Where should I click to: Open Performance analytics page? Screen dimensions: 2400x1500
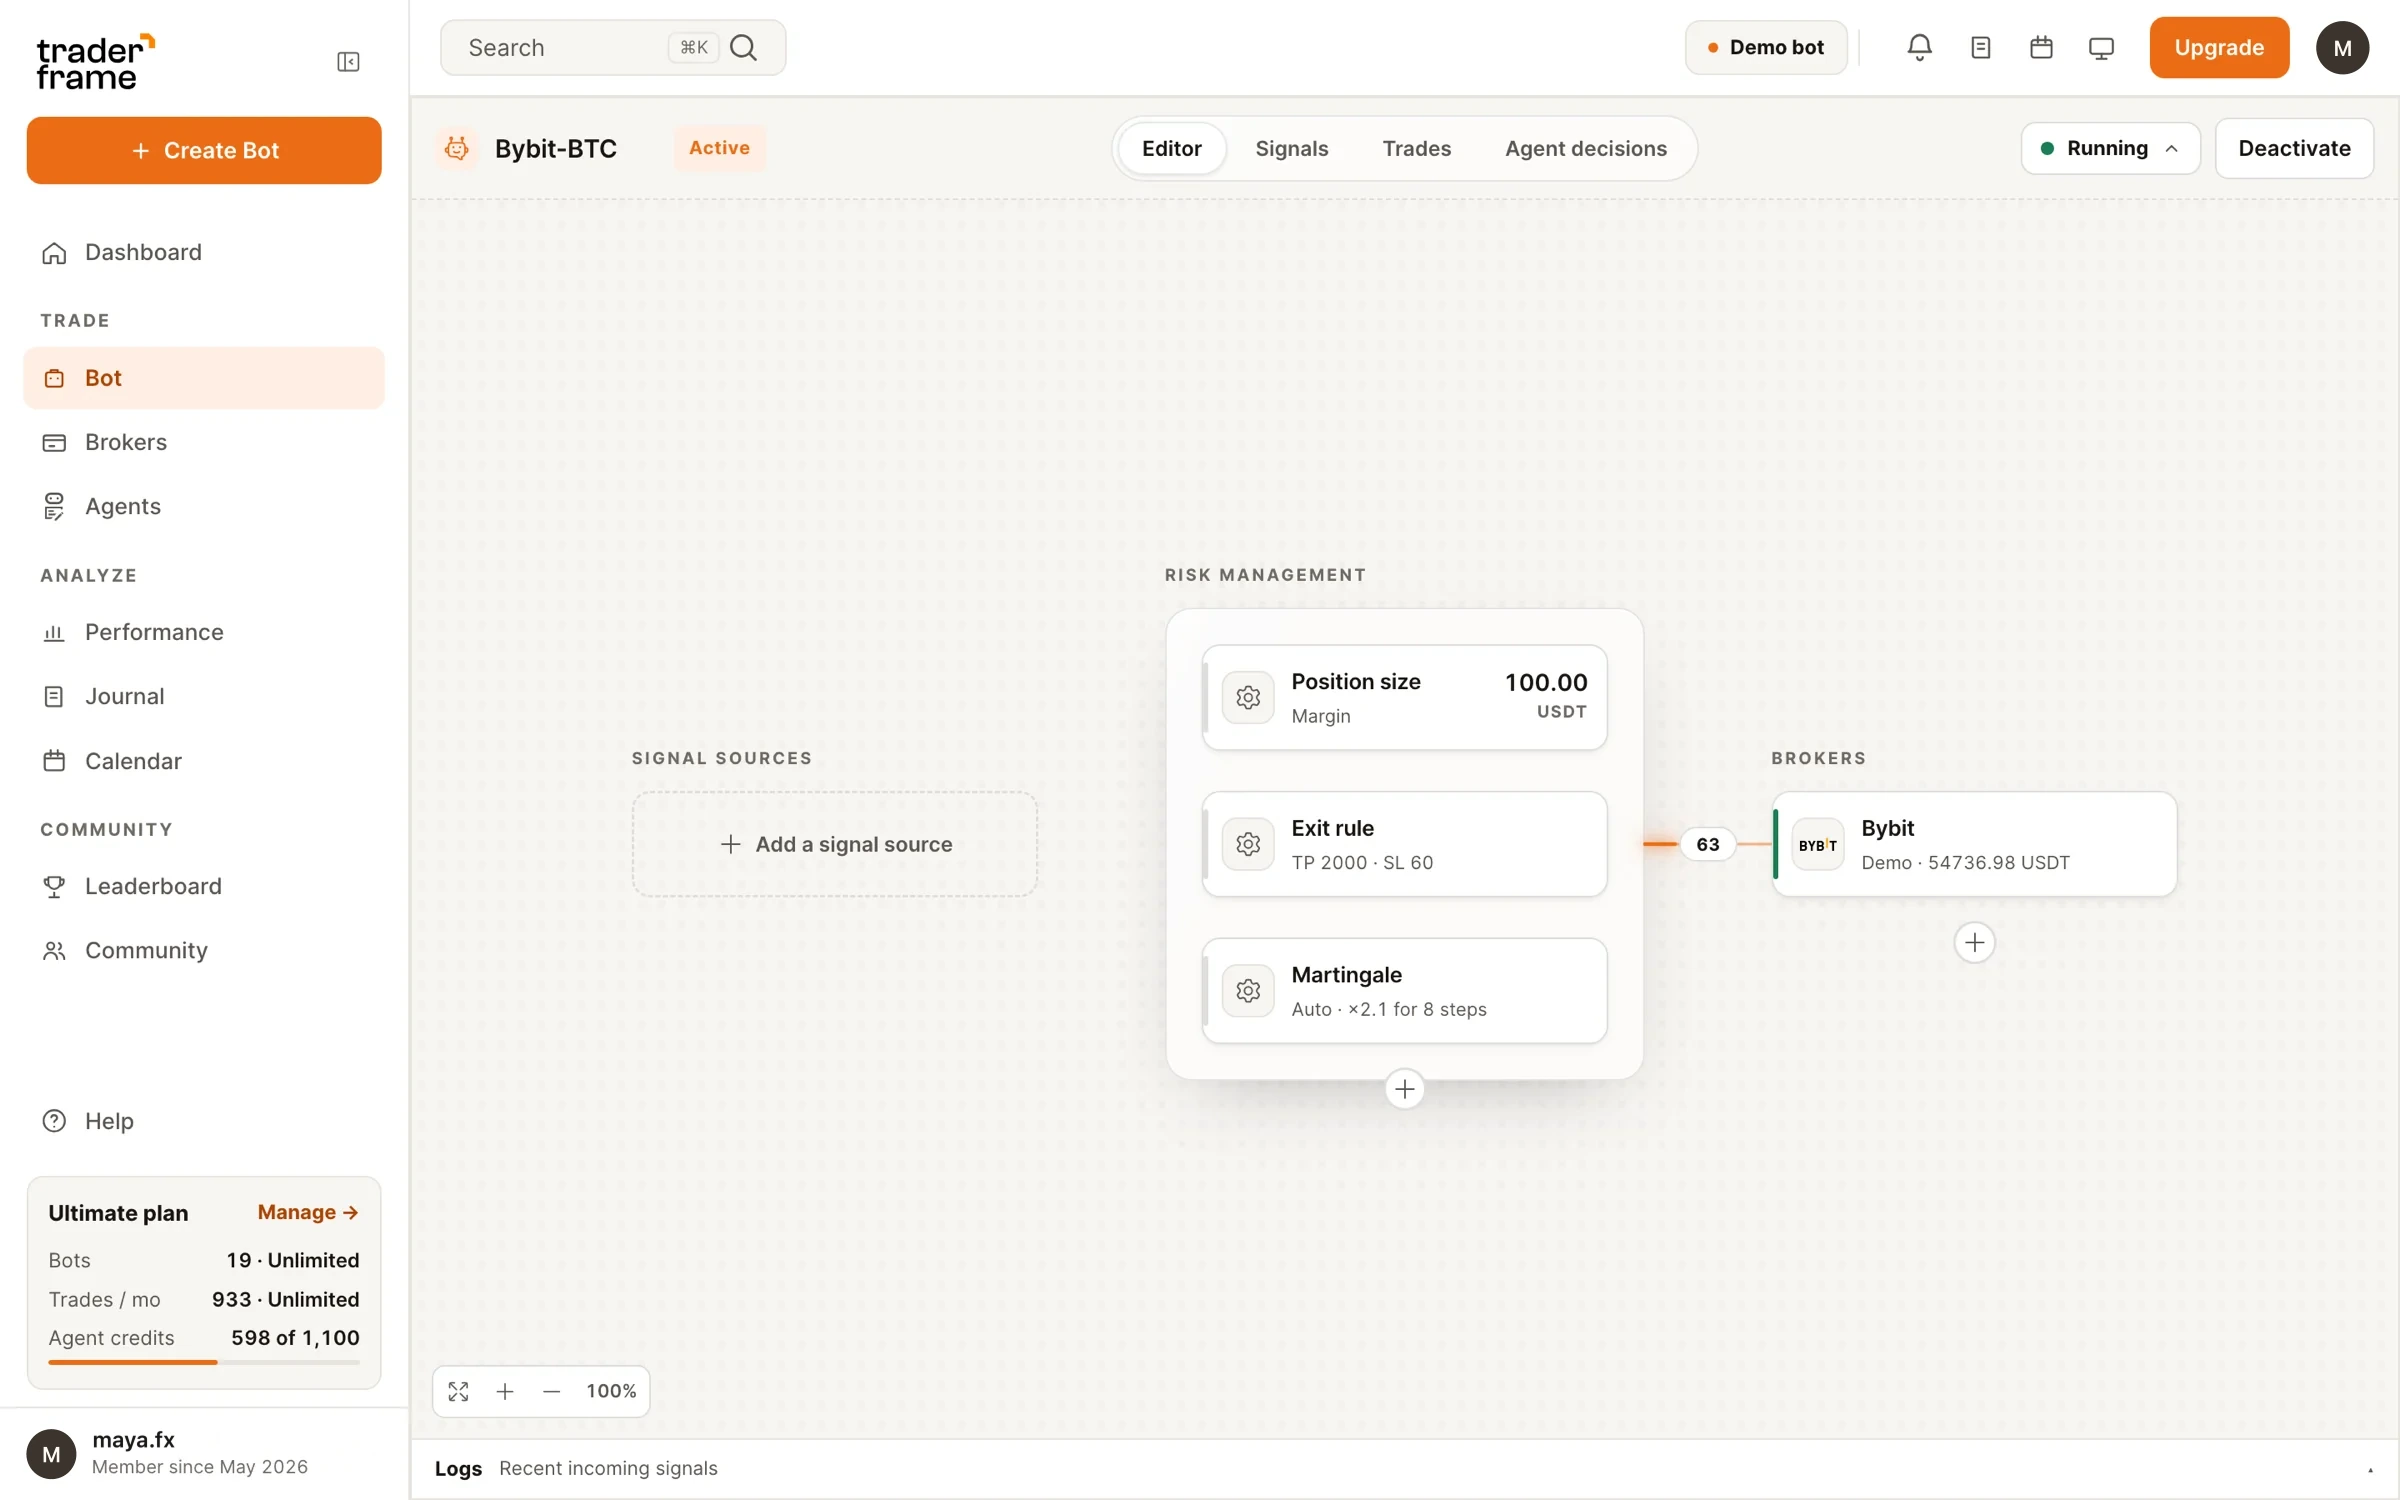point(204,632)
